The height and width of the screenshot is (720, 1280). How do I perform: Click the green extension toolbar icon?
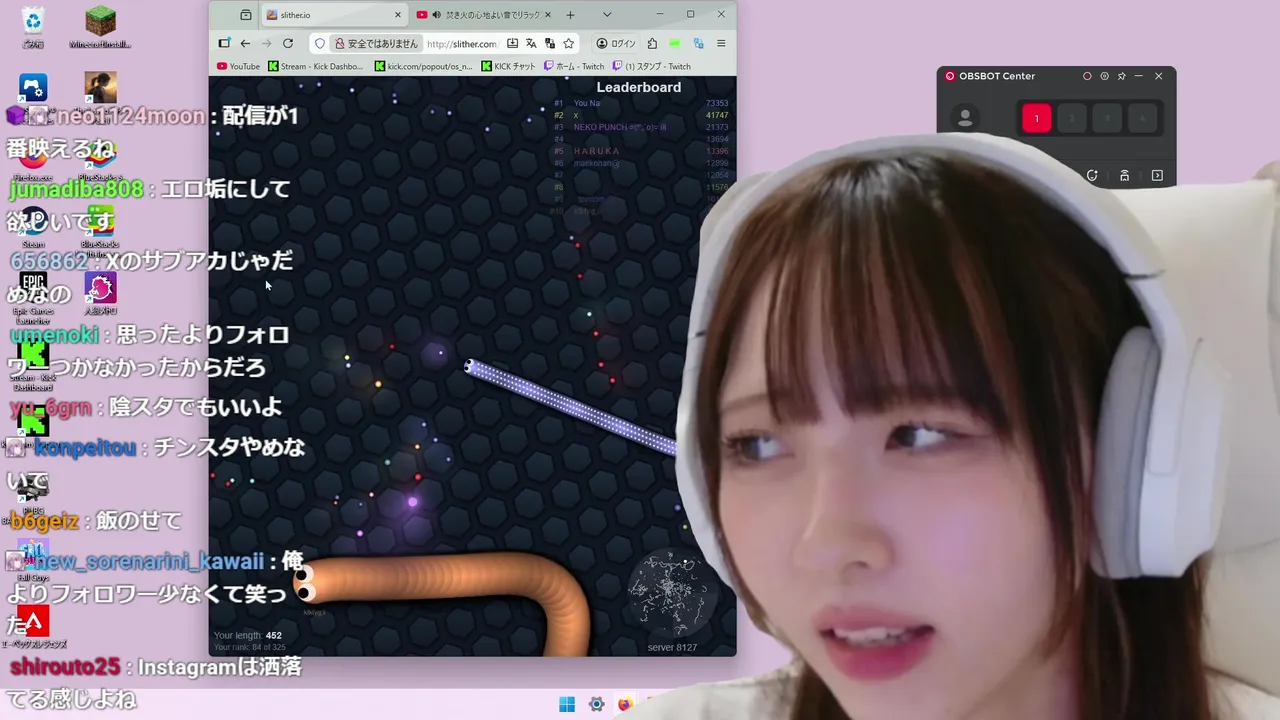click(675, 44)
